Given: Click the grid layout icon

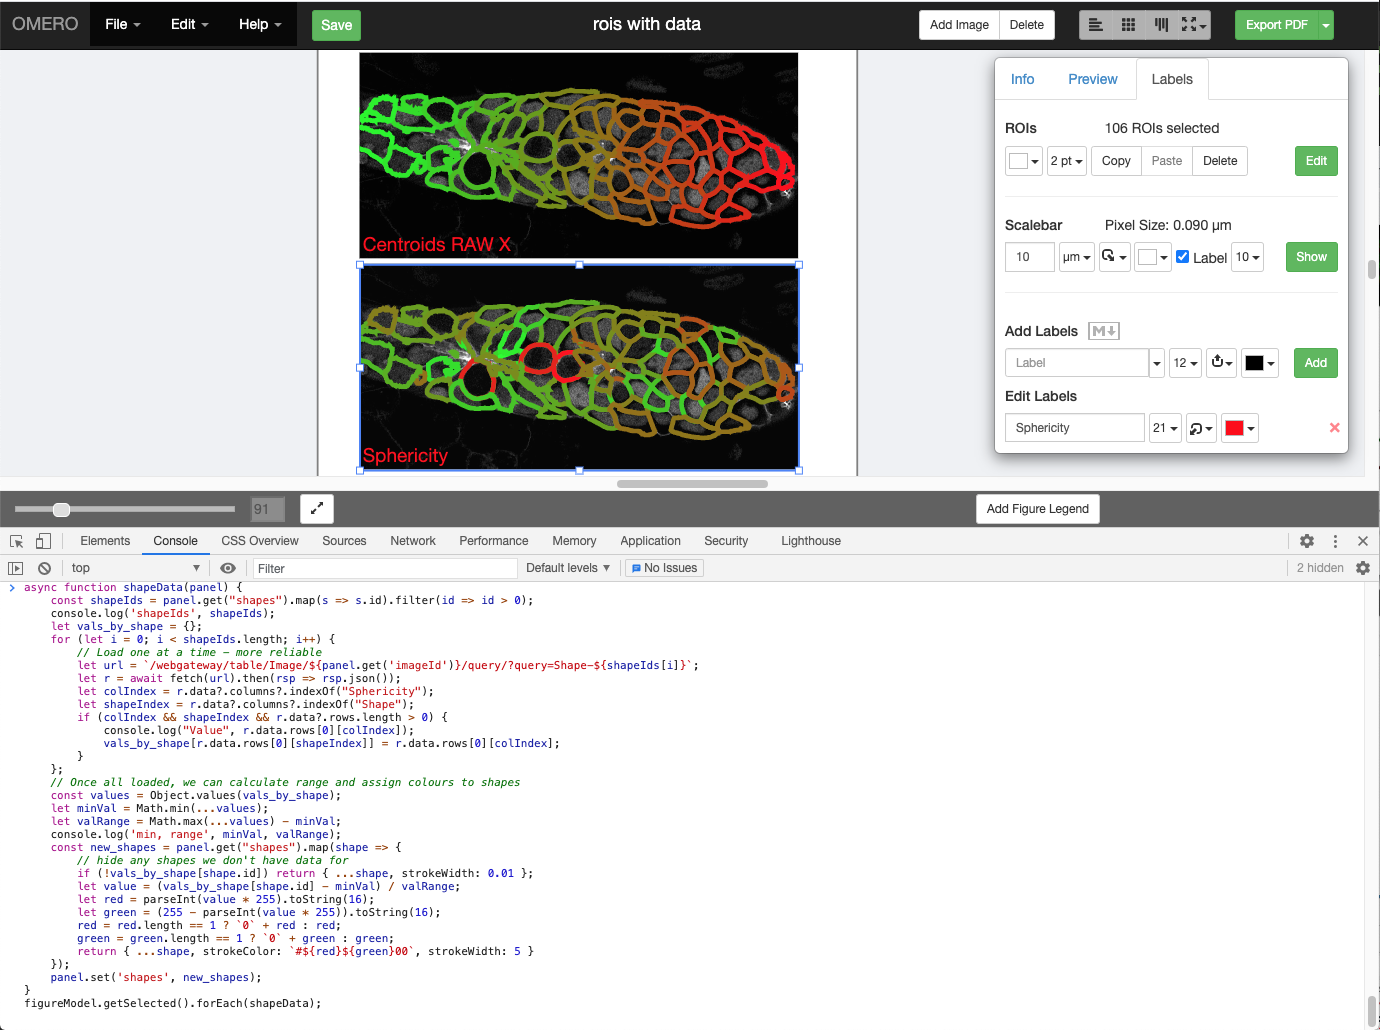Looking at the screenshot, I should (1128, 25).
